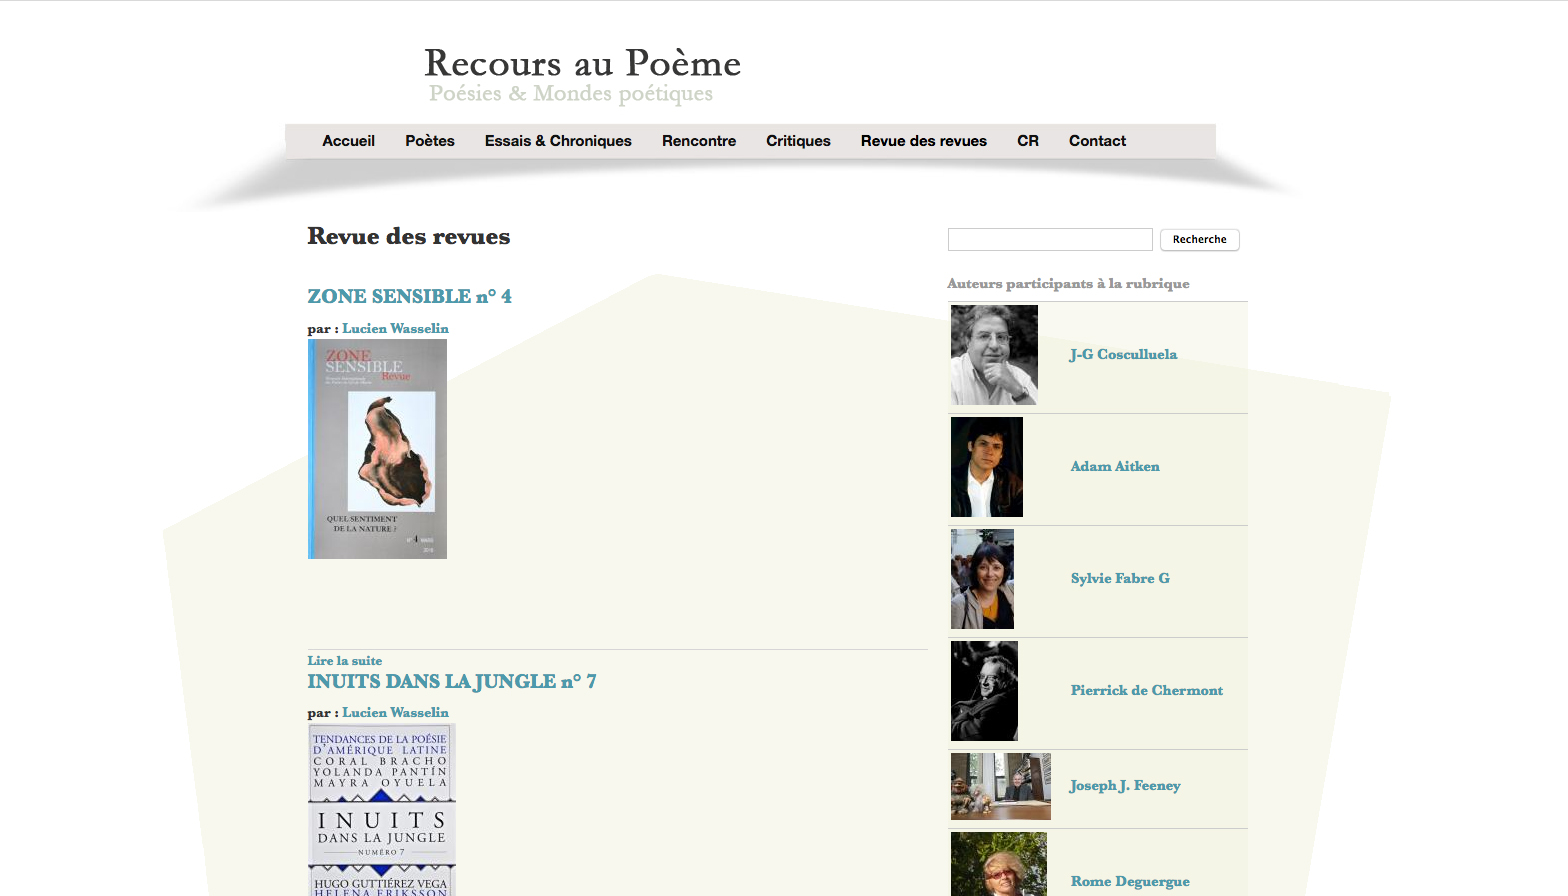Click Lucien Wasselin under ZONE SENSIBLE
Image resolution: width=1568 pixels, height=896 pixels.
tap(395, 328)
